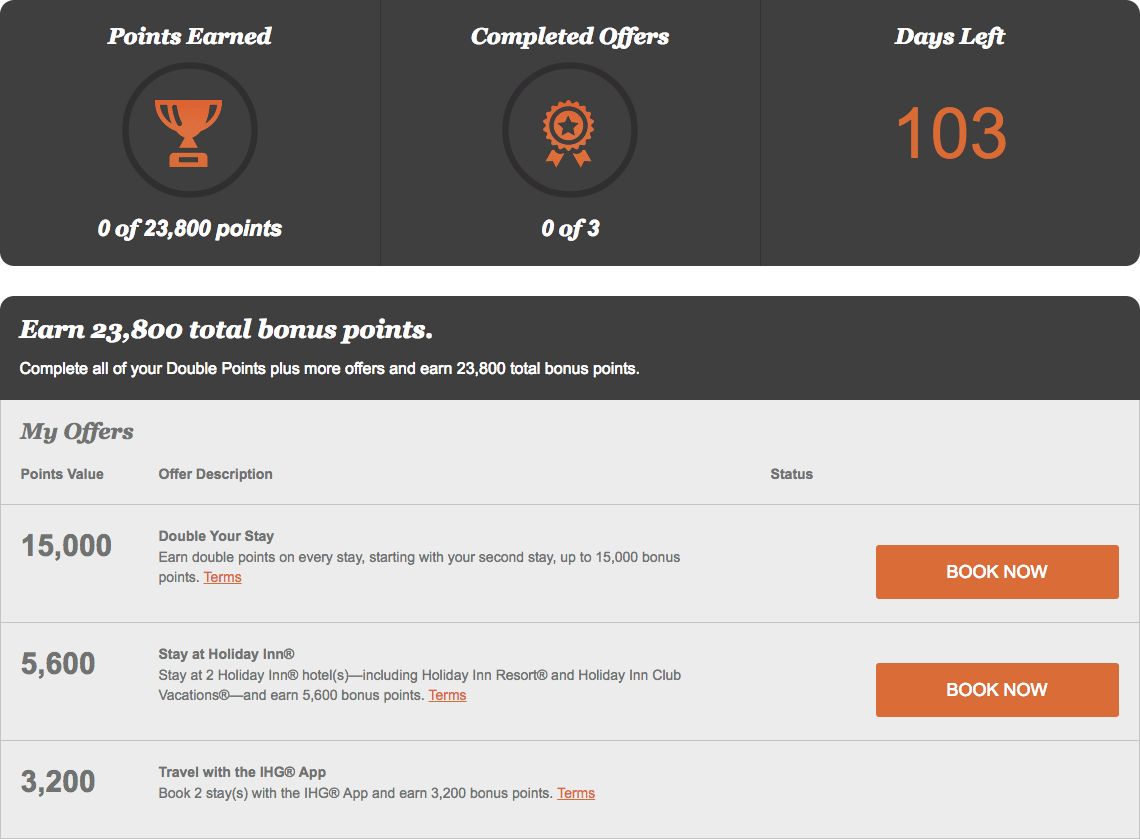This screenshot has width=1140, height=840.
Task: Click Book Now for Double Your Stay
Action: click(997, 572)
